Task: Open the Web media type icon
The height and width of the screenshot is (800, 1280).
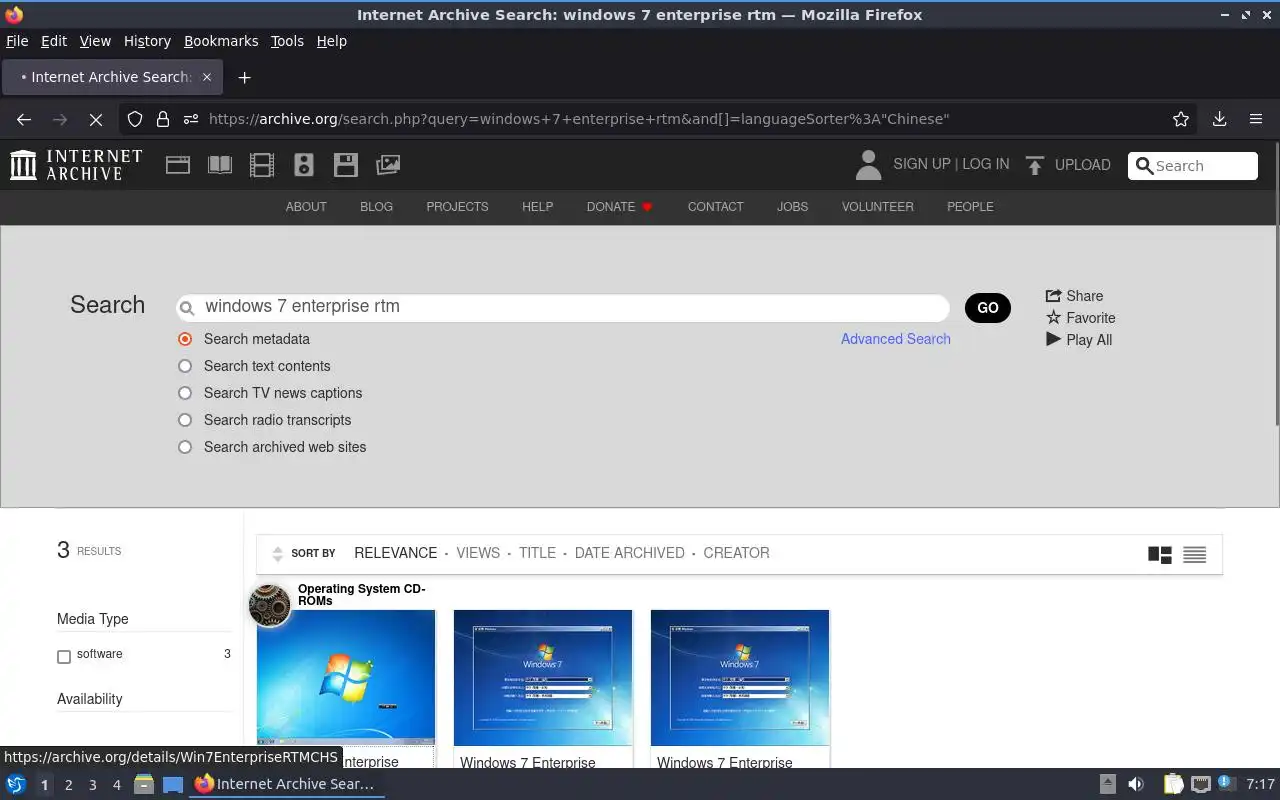Action: 178,165
